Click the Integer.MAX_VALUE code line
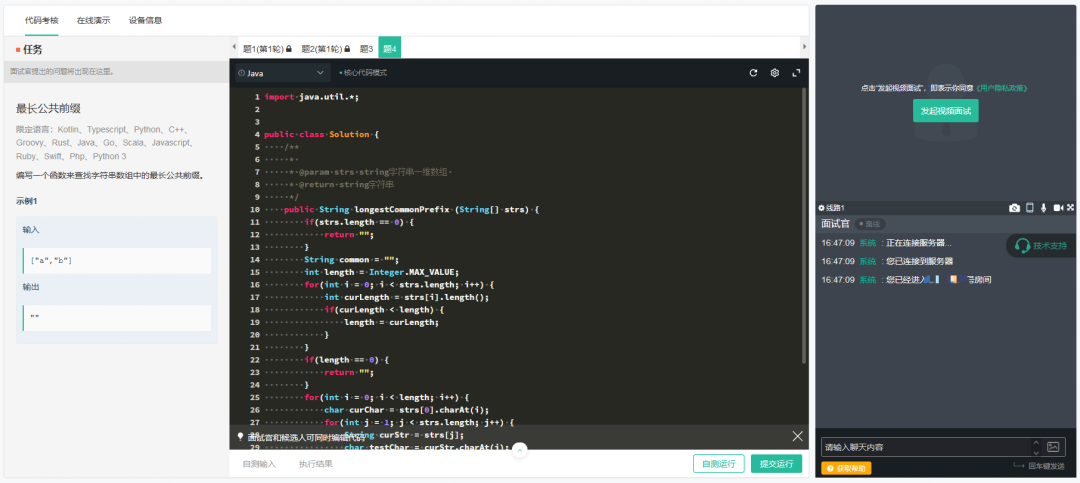Image resolution: width=1080 pixels, height=483 pixels. coord(381,272)
